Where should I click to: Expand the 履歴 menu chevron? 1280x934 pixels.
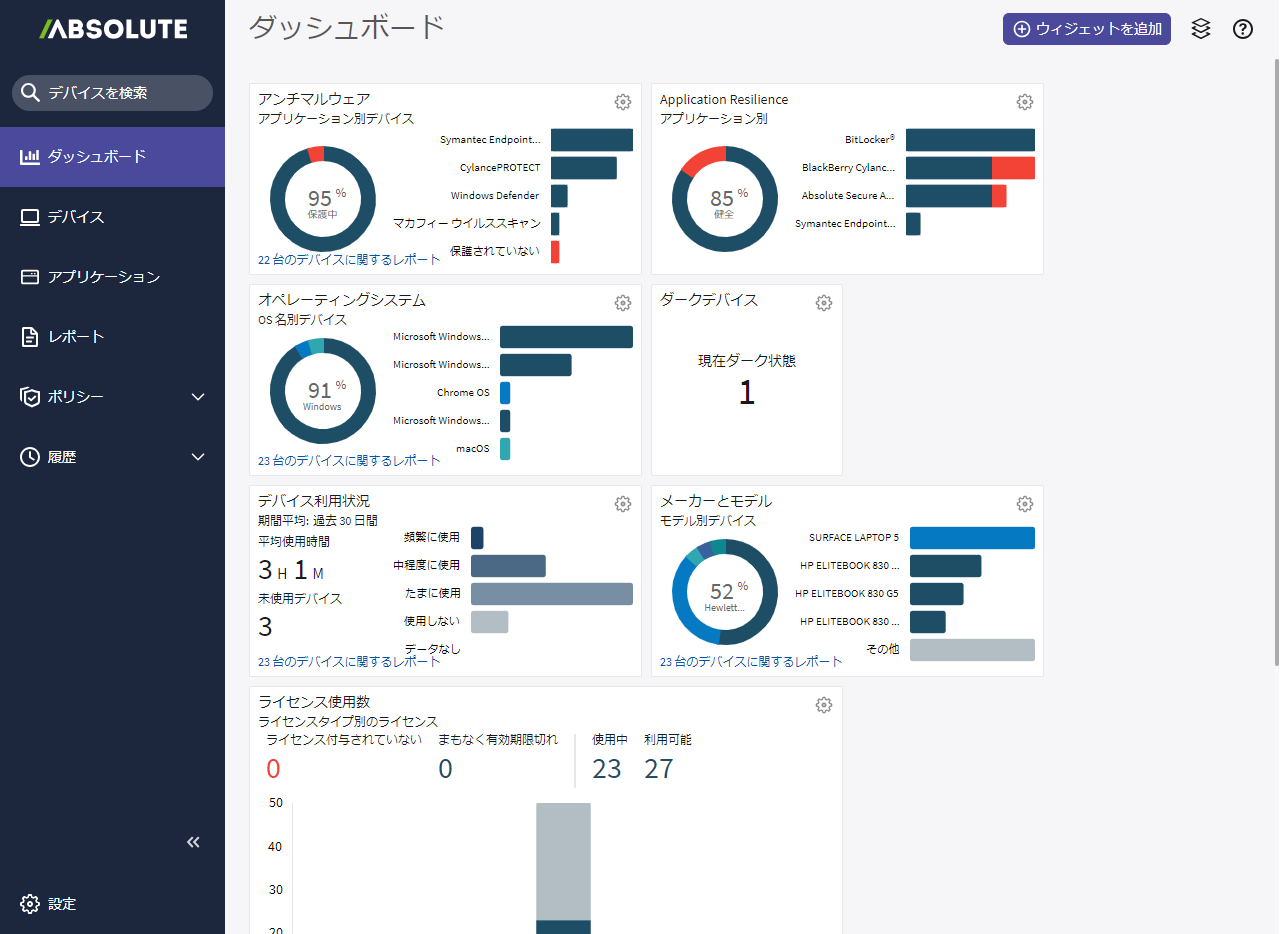198,457
